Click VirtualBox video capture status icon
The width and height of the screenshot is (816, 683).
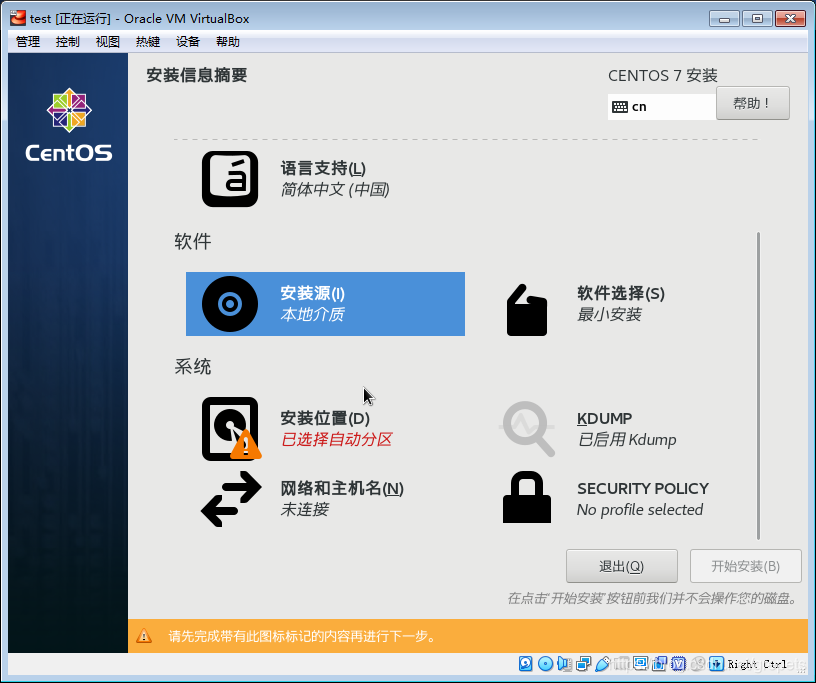pos(659,663)
